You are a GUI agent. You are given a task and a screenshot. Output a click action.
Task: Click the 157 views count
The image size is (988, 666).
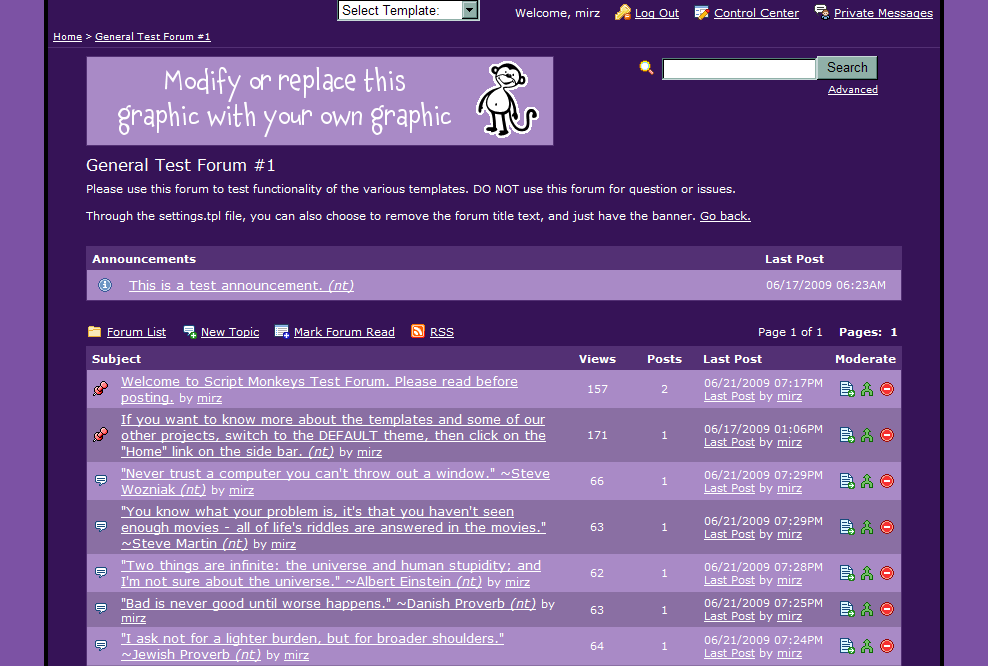coord(597,389)
